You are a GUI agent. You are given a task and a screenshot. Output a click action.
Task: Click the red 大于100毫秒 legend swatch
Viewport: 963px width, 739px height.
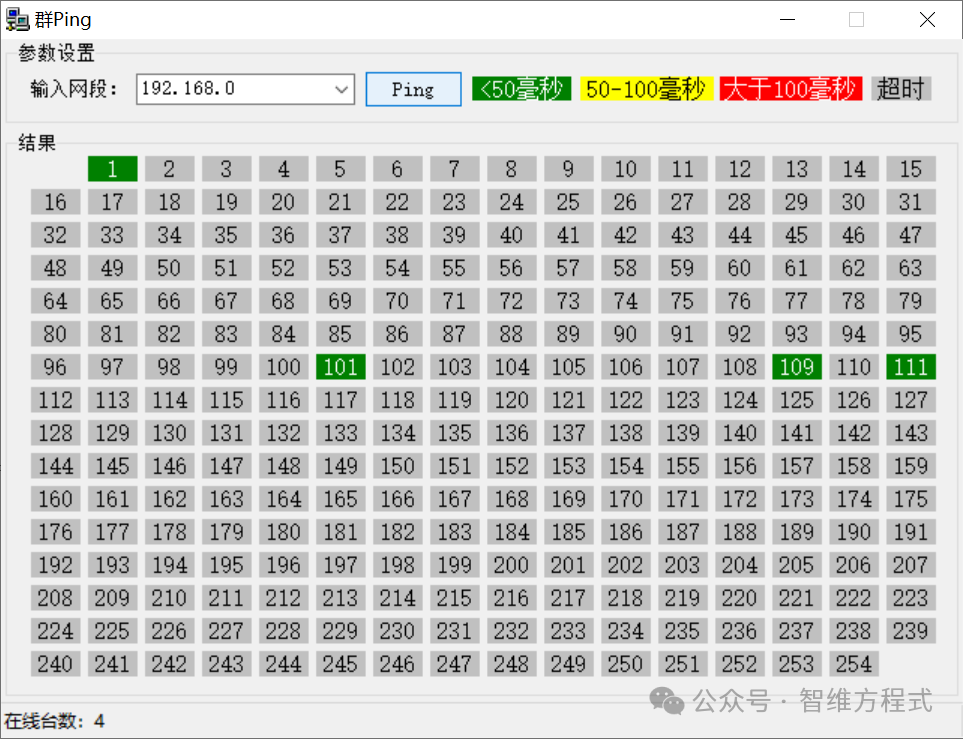pos(790,89)
